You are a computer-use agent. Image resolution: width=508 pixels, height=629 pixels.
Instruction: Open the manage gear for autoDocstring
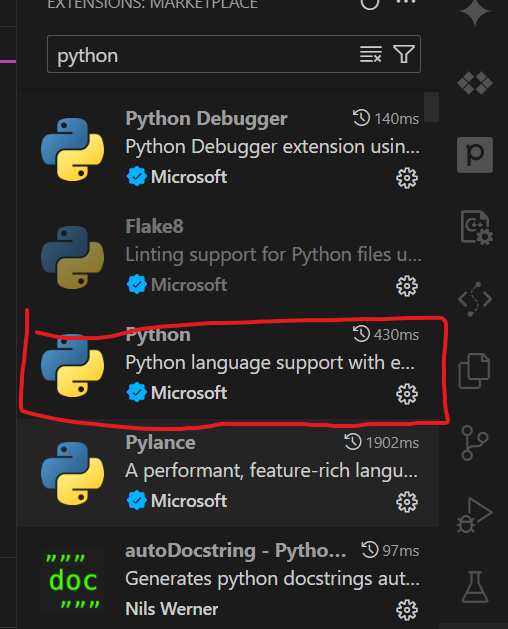pos(407,610)
